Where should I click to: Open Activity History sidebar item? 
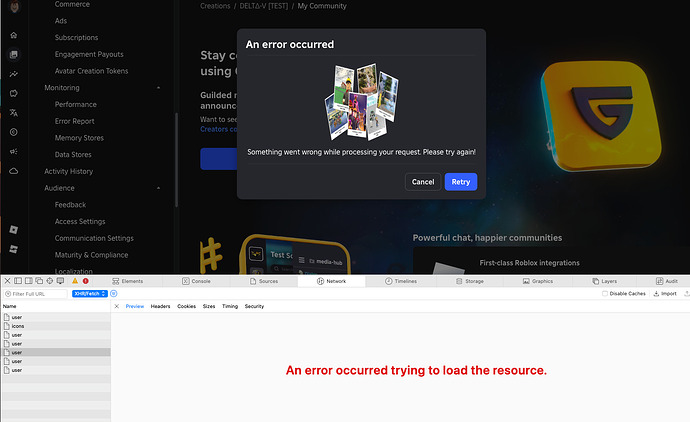click(68, 171)
